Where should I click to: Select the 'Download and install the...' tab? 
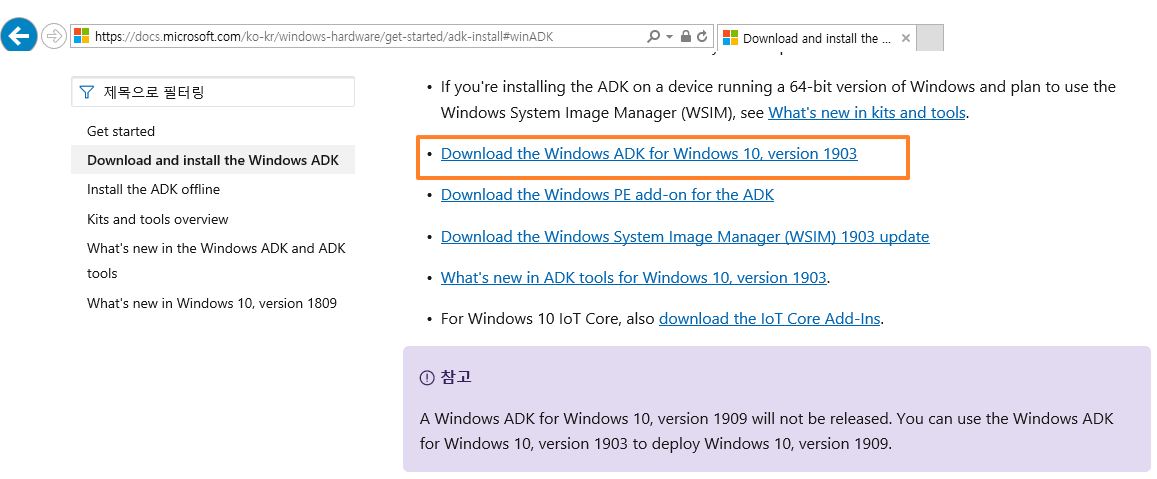click(816, 38)
